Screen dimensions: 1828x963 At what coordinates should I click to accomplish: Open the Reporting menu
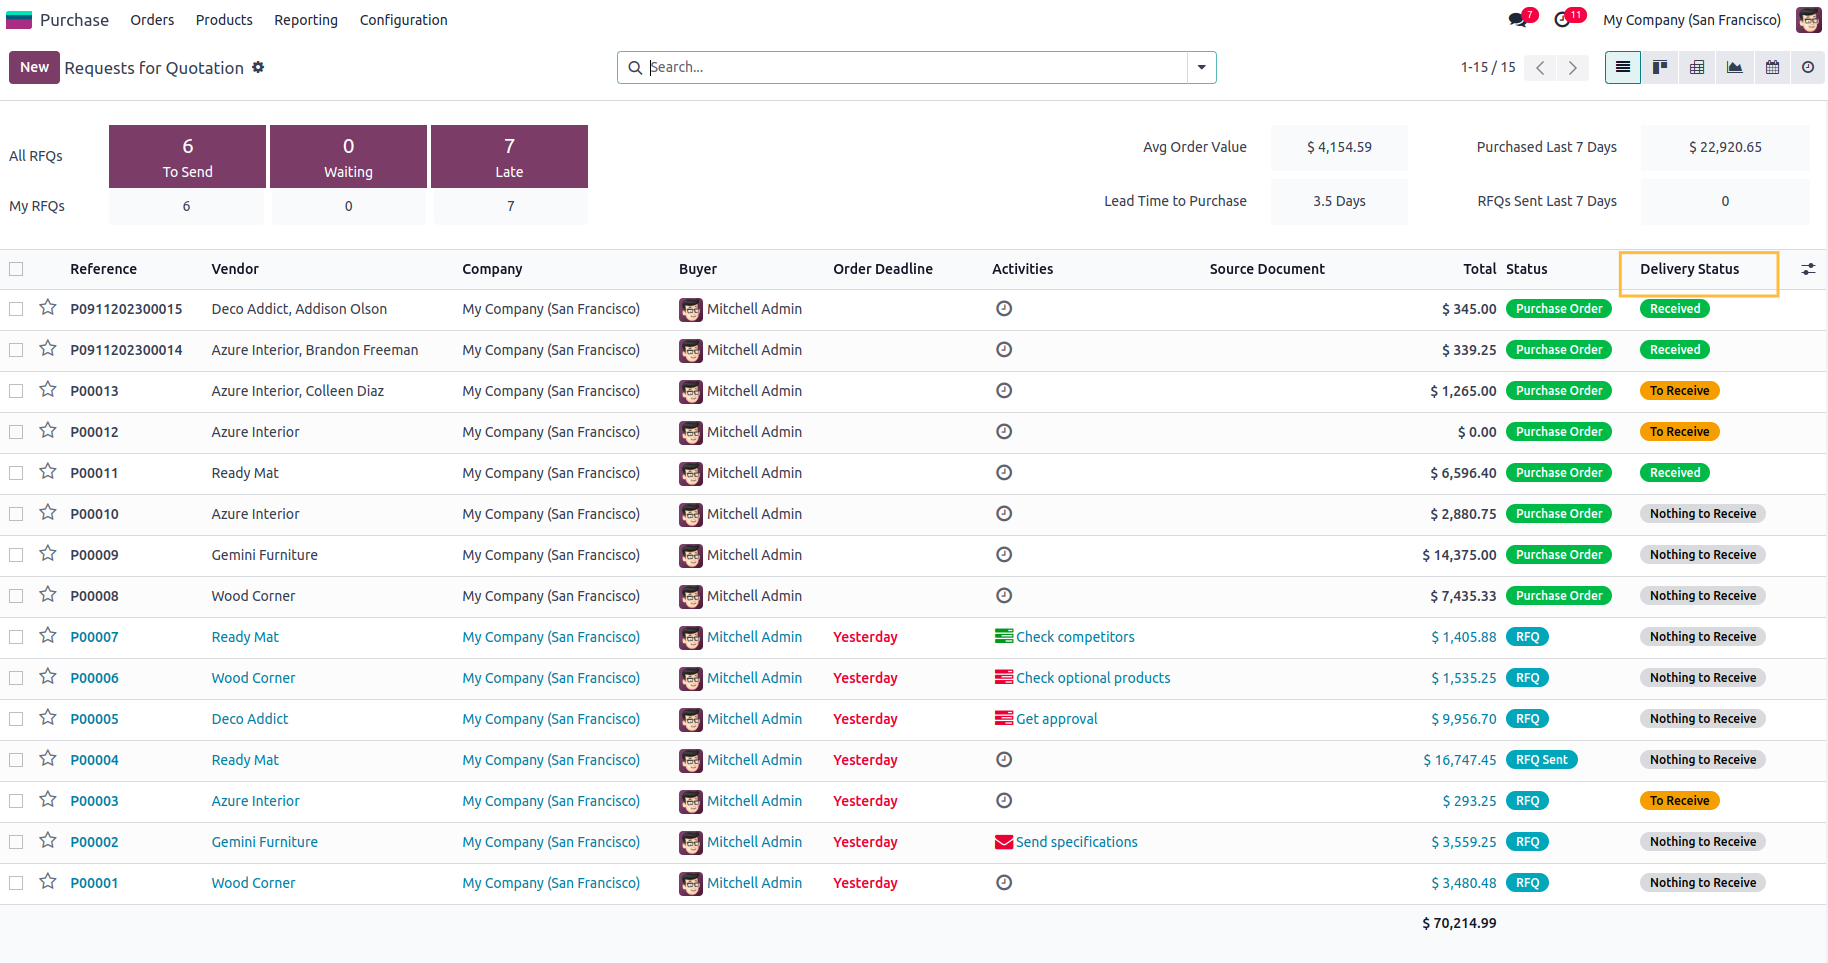[x=306, y=20]
